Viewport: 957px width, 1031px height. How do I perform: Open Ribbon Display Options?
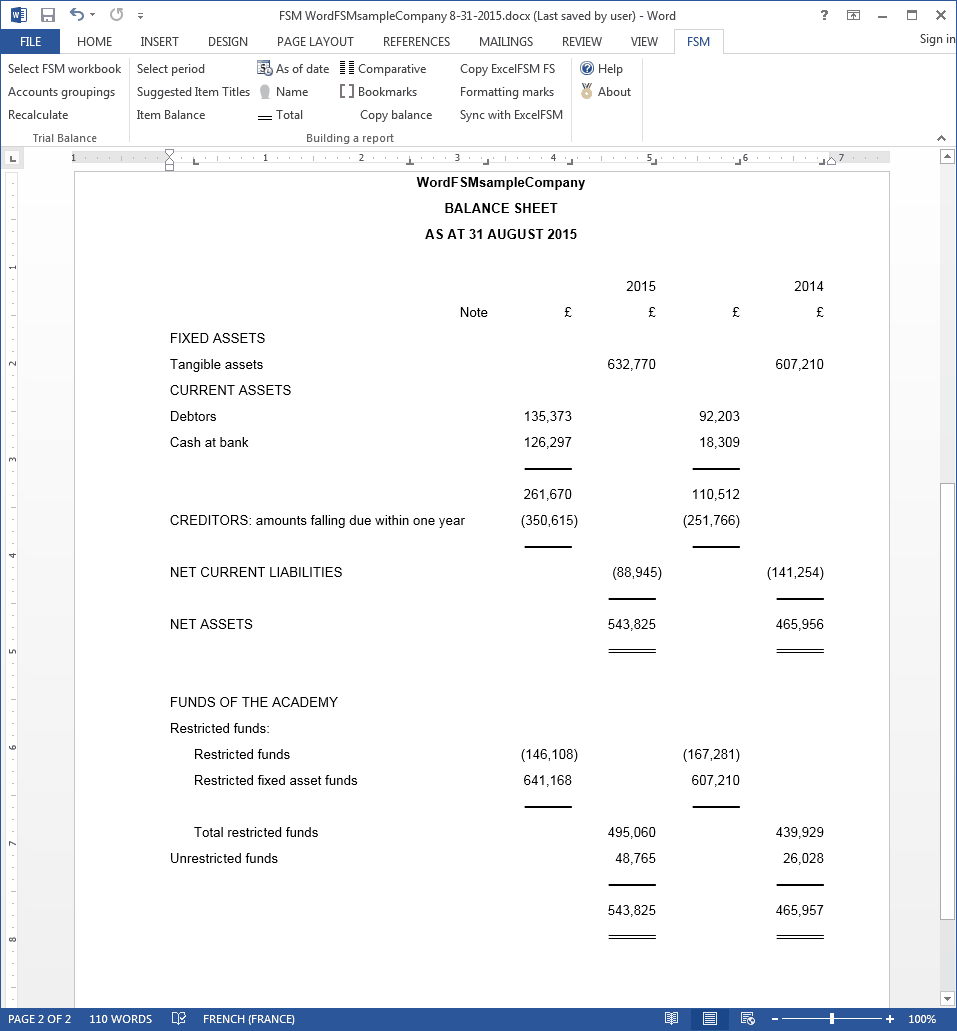click(x=853, y=15)
